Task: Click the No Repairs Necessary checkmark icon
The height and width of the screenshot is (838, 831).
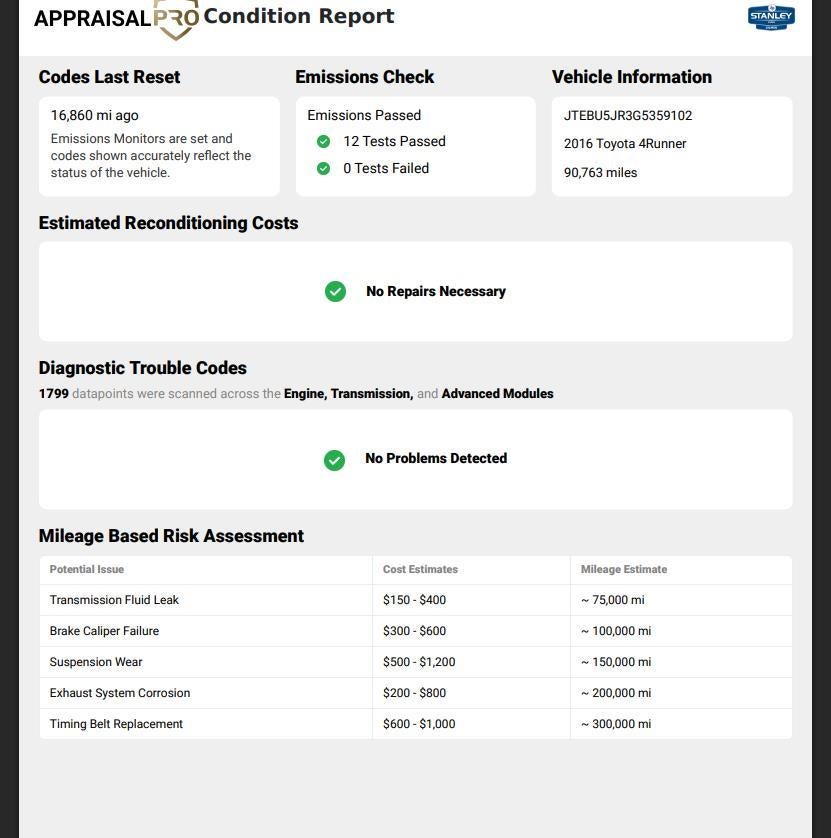Action: (x=335, y=292)
